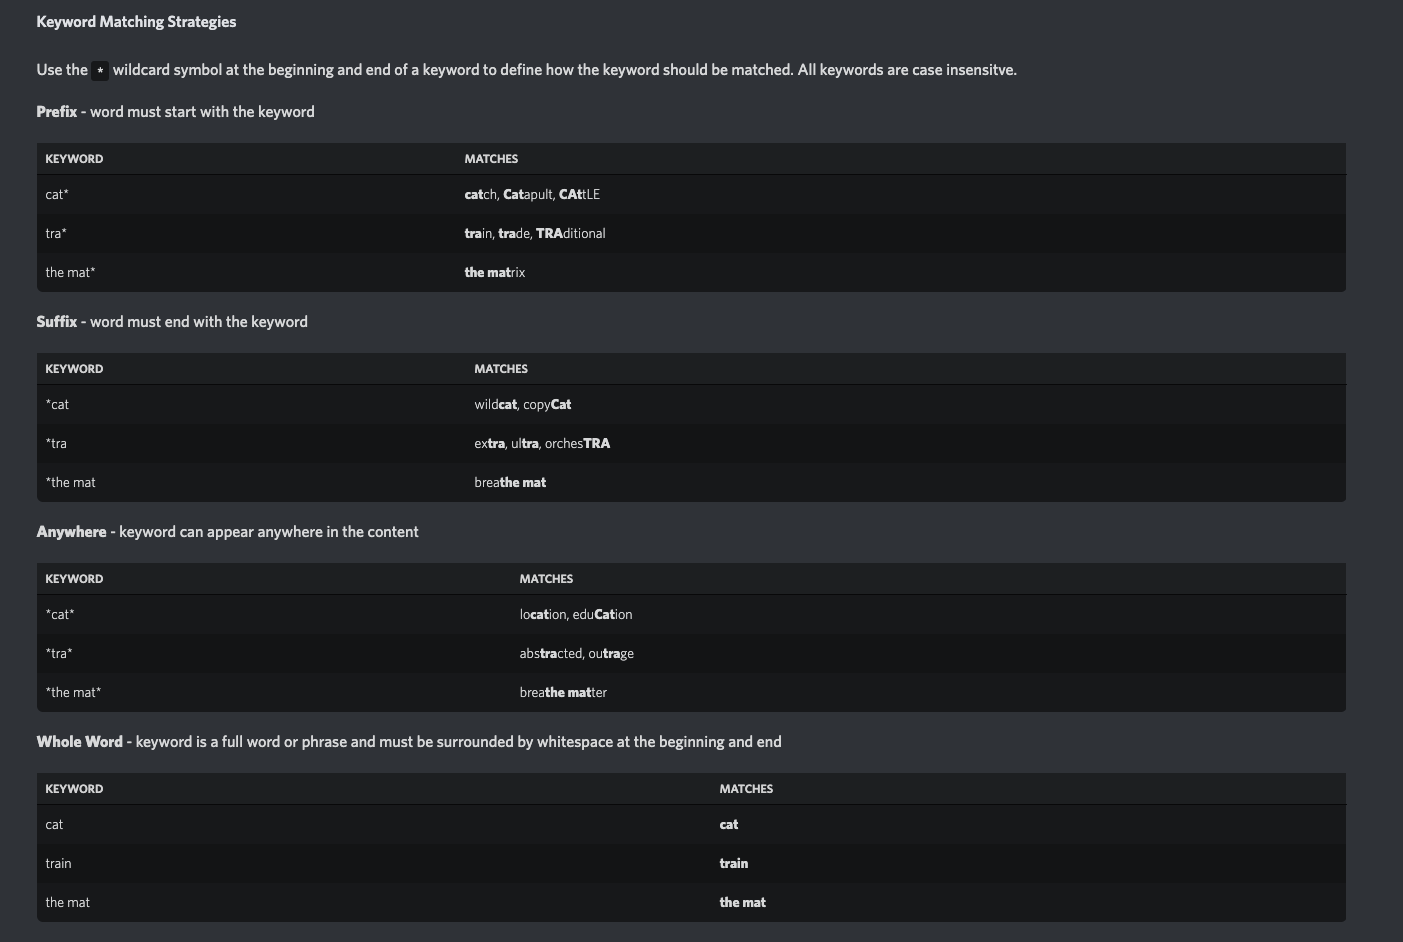Select the "*cat*" keyword cell
Image resolution: width=1403 pixels, height=942 pixels.
click(60, 615)
